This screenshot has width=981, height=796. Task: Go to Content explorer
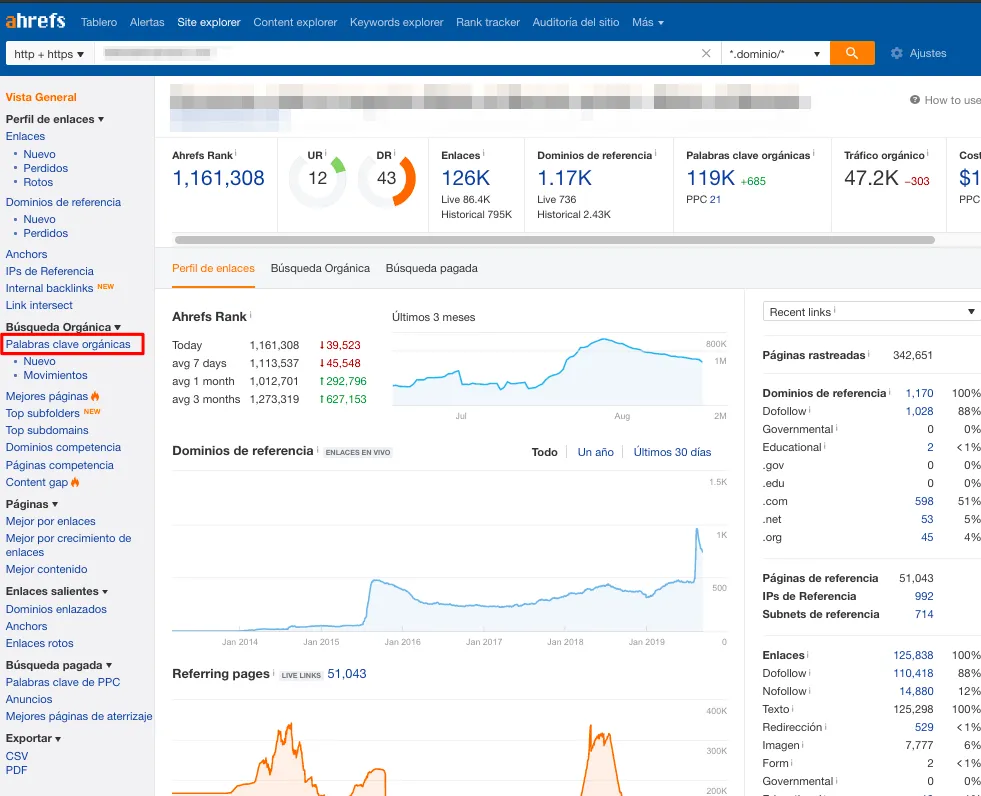pyautogui.click(x=295, y=22)
